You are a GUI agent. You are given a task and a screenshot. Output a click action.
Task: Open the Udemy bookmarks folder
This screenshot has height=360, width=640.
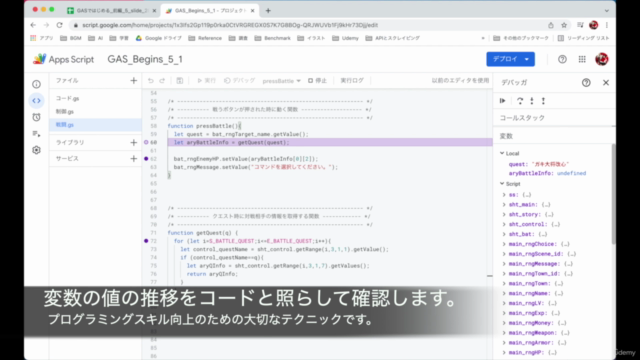(345, 38)
